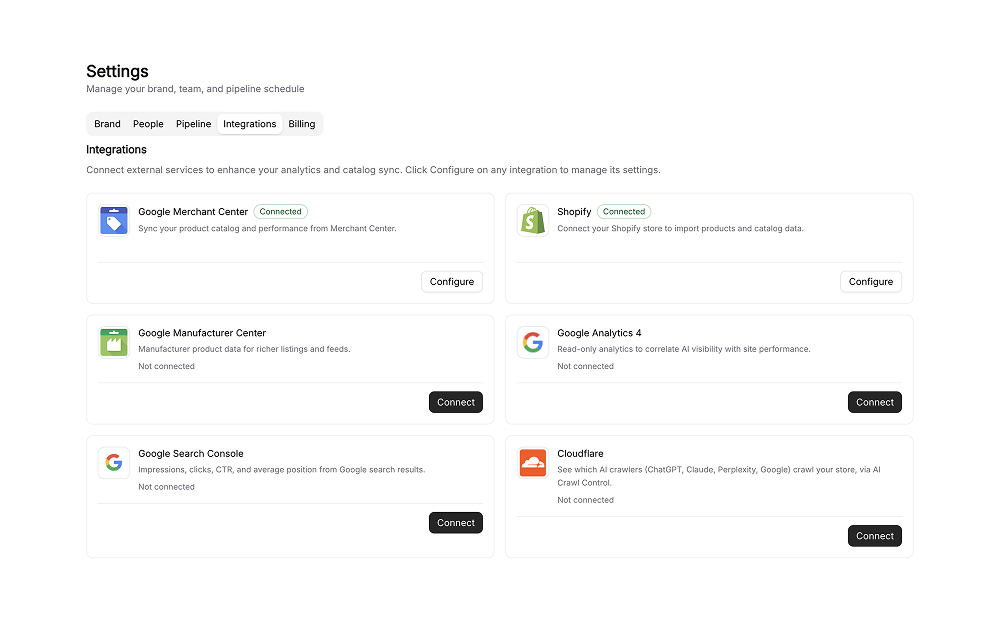Open Configure for the Shopify integration
This screenshot has width=1004, height=622.
pyautogui.click(x=871, y=281)
